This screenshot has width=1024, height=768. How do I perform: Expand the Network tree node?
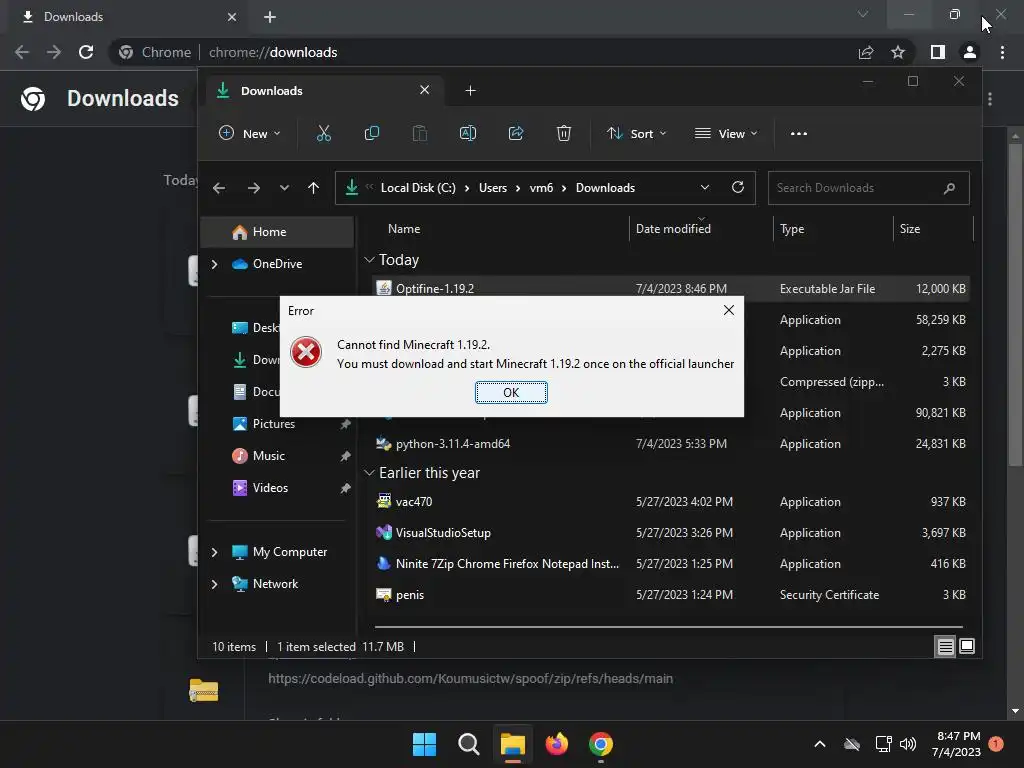(x=215, y=584)
